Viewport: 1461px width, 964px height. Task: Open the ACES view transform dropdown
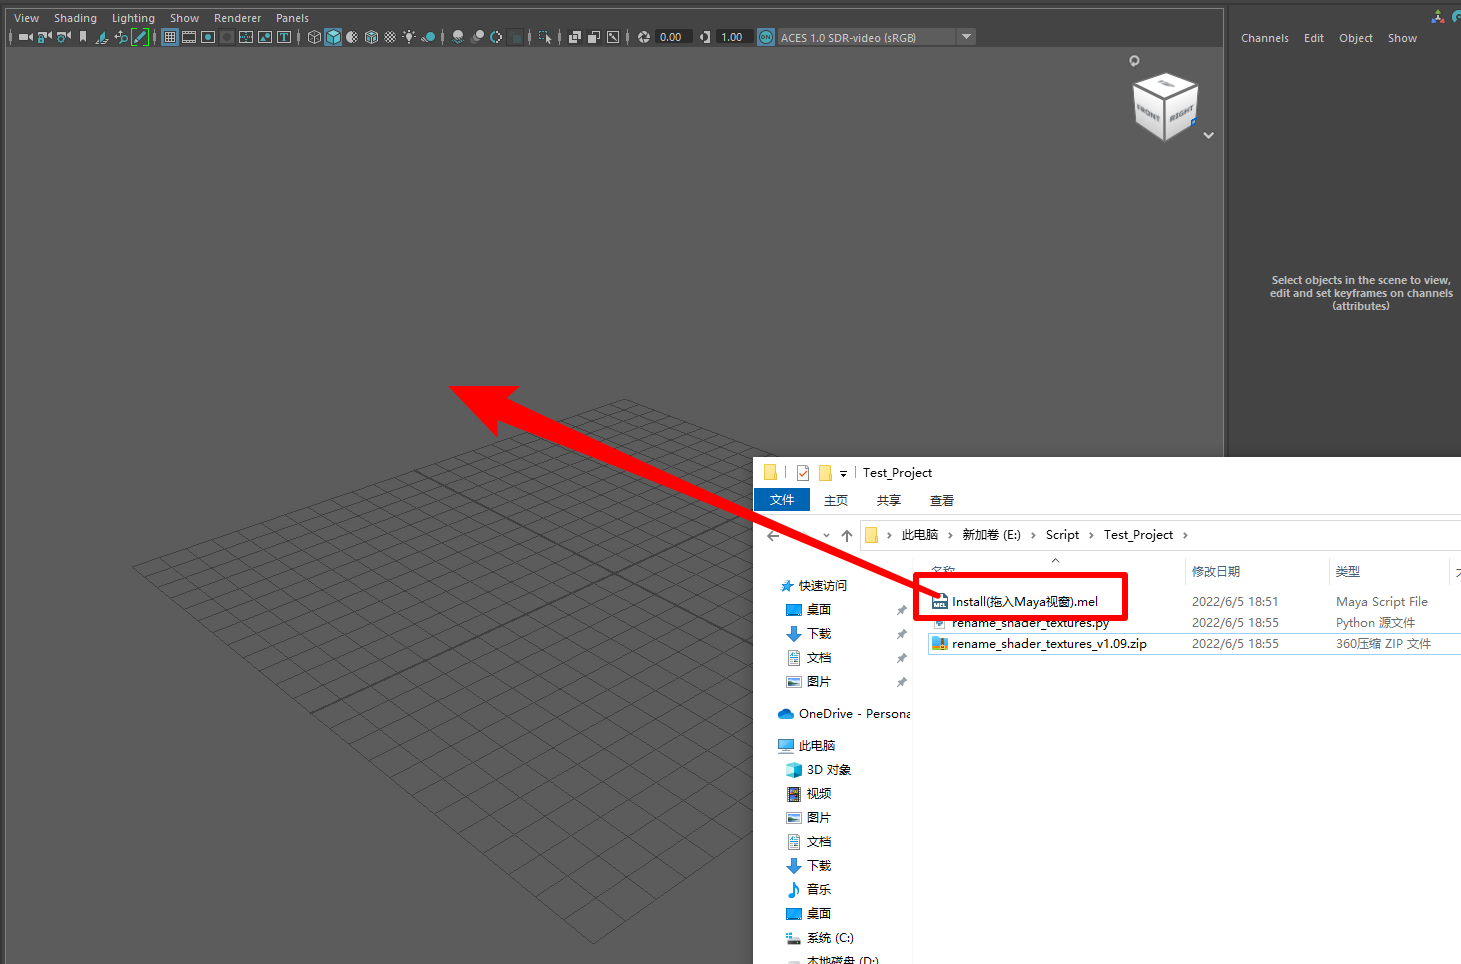(966, 37)
